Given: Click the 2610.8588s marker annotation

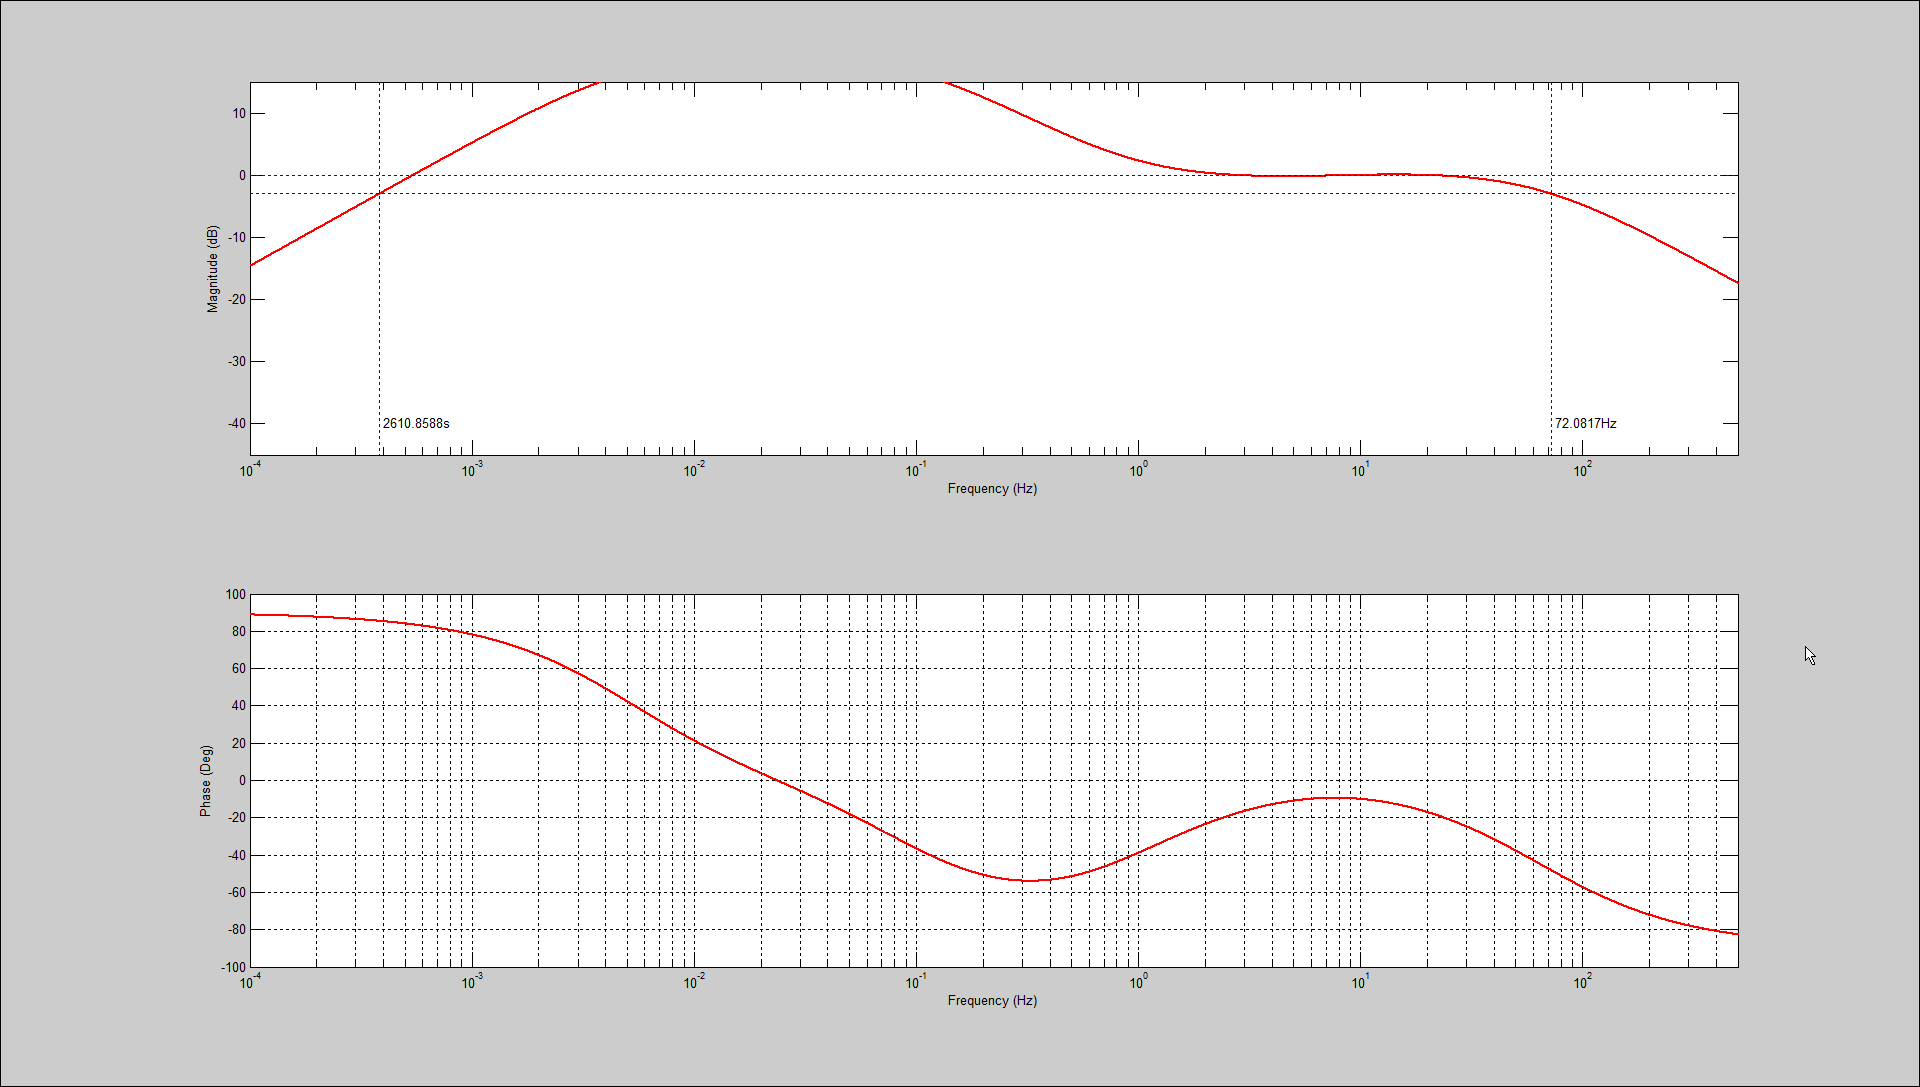Looking at the screenshot, I should coord(416,423).
